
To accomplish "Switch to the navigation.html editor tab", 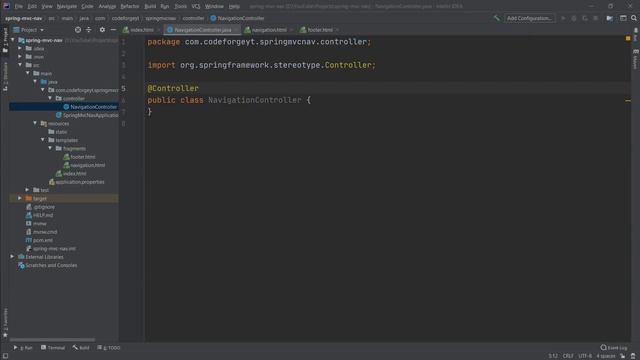I will click(269, 30).
